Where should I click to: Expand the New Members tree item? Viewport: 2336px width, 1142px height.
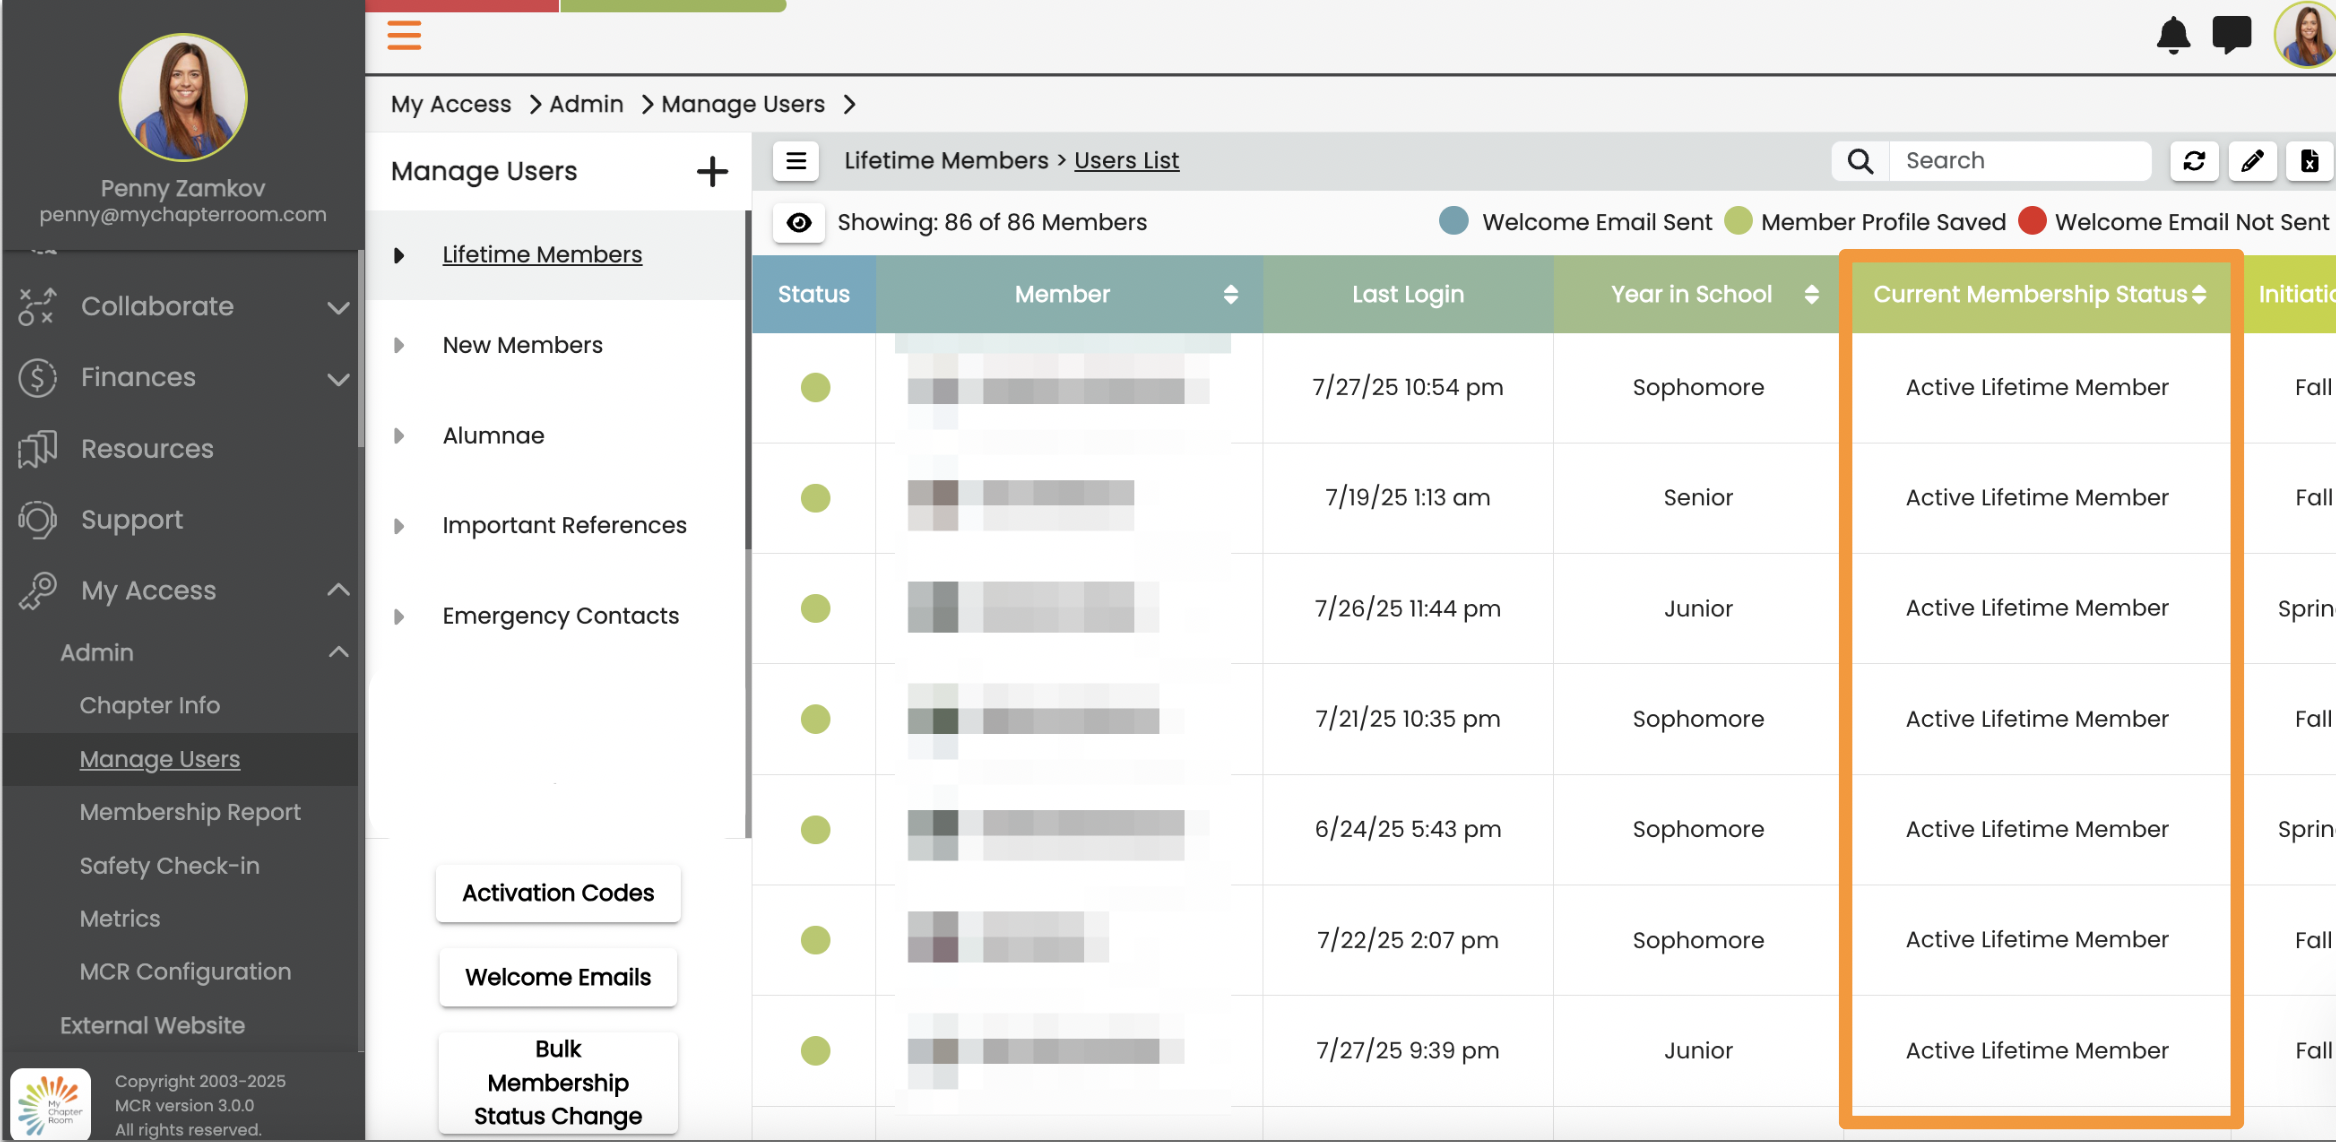[399, 345]
